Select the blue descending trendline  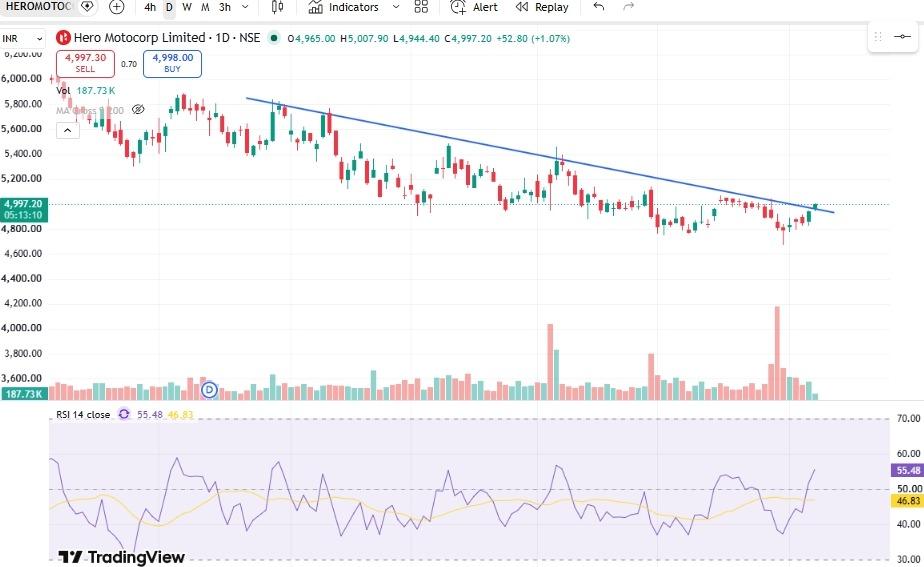point(540,154)
